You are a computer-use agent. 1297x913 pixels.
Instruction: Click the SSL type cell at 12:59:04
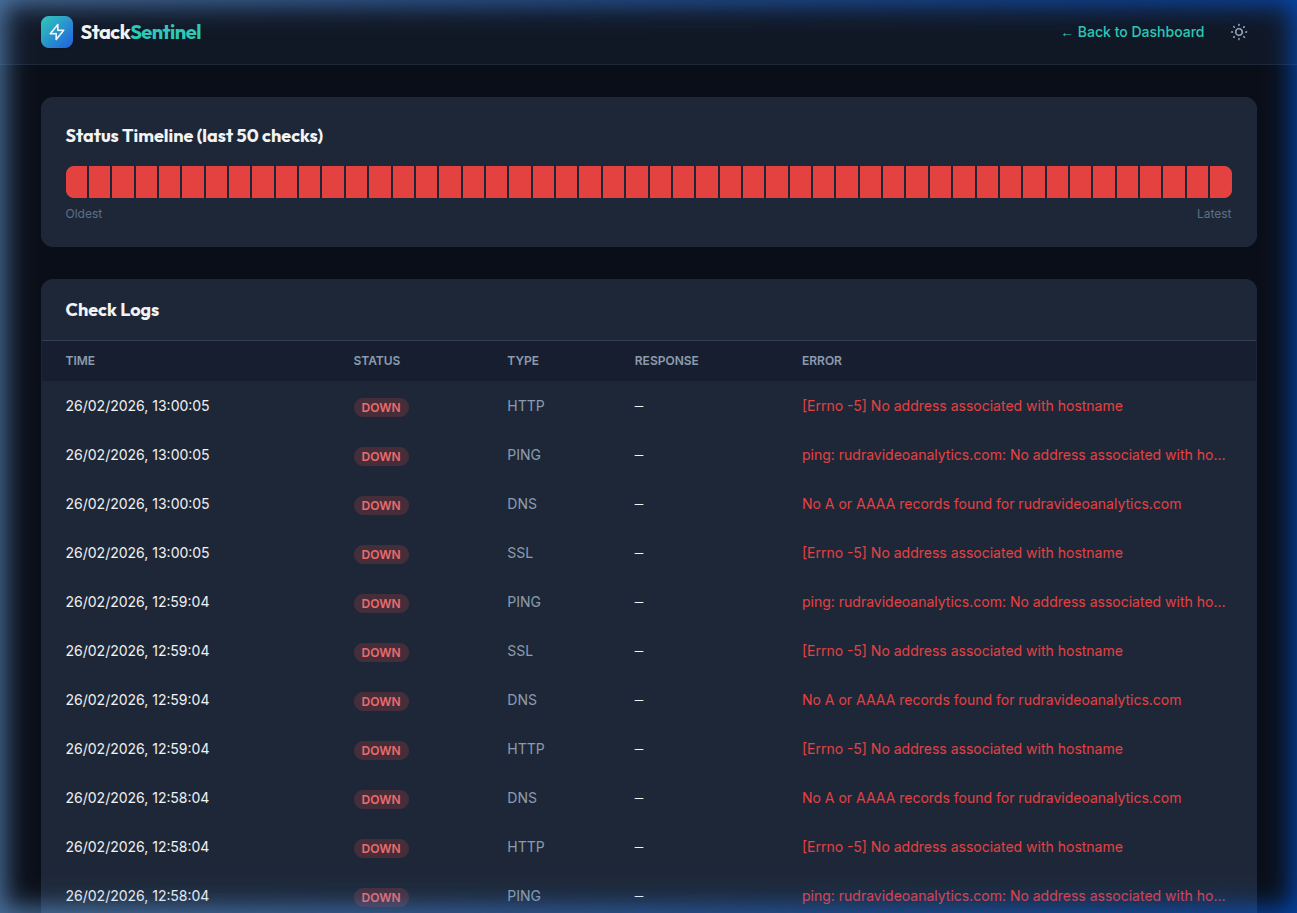point(520,651)
